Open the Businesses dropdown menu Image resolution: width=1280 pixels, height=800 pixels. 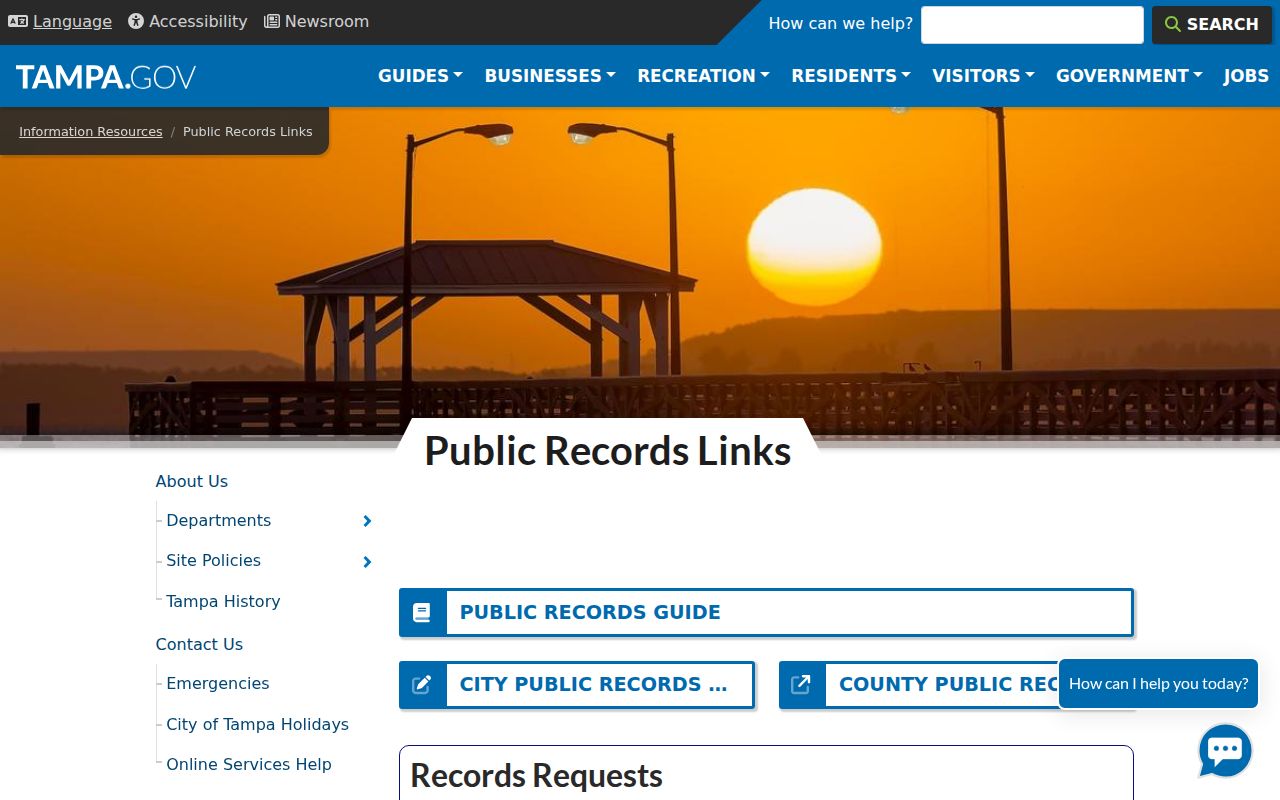[550, 75]
